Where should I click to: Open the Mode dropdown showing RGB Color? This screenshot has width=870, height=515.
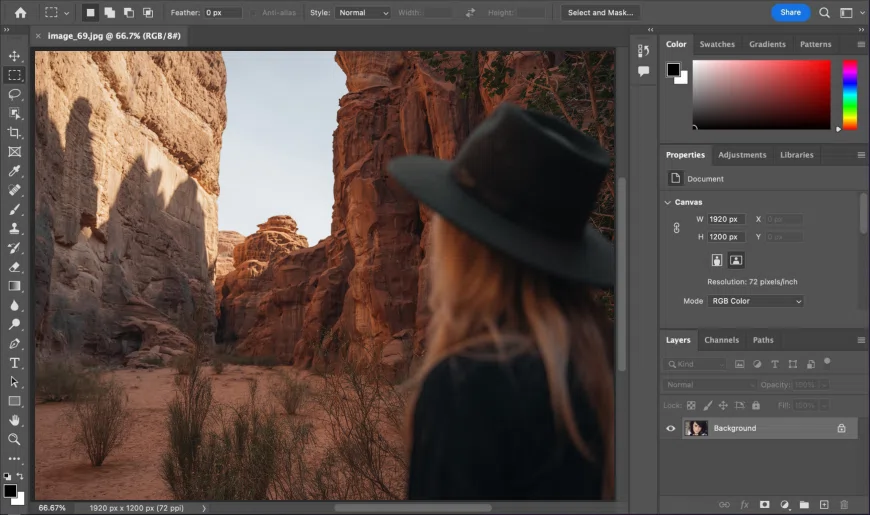point(756,301)
